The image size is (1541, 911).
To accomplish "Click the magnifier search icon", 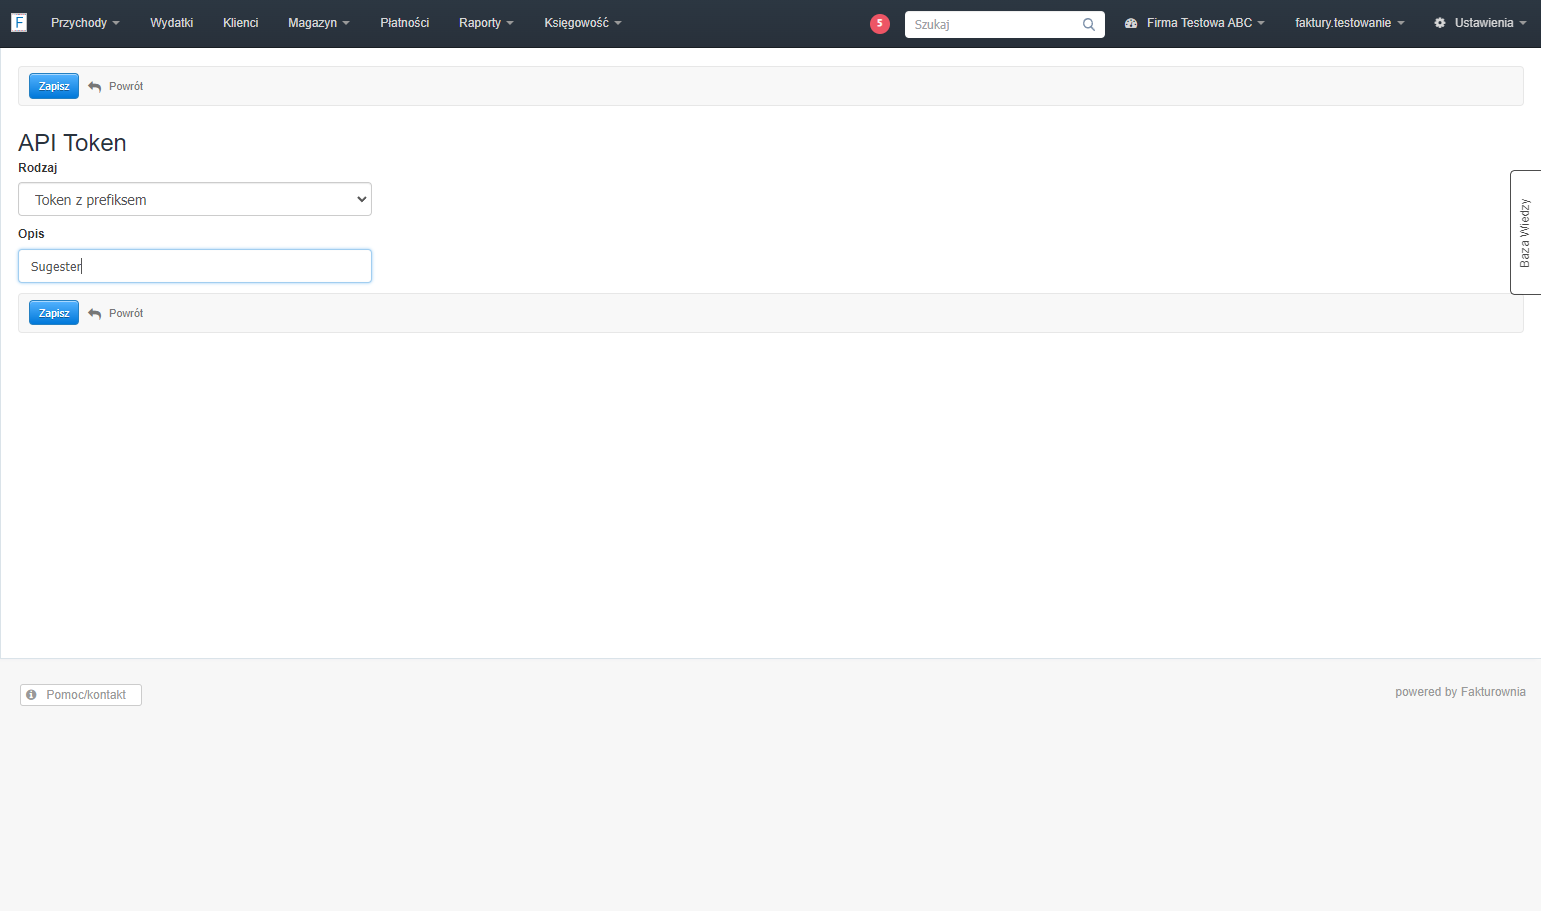I will (1089, 24).
